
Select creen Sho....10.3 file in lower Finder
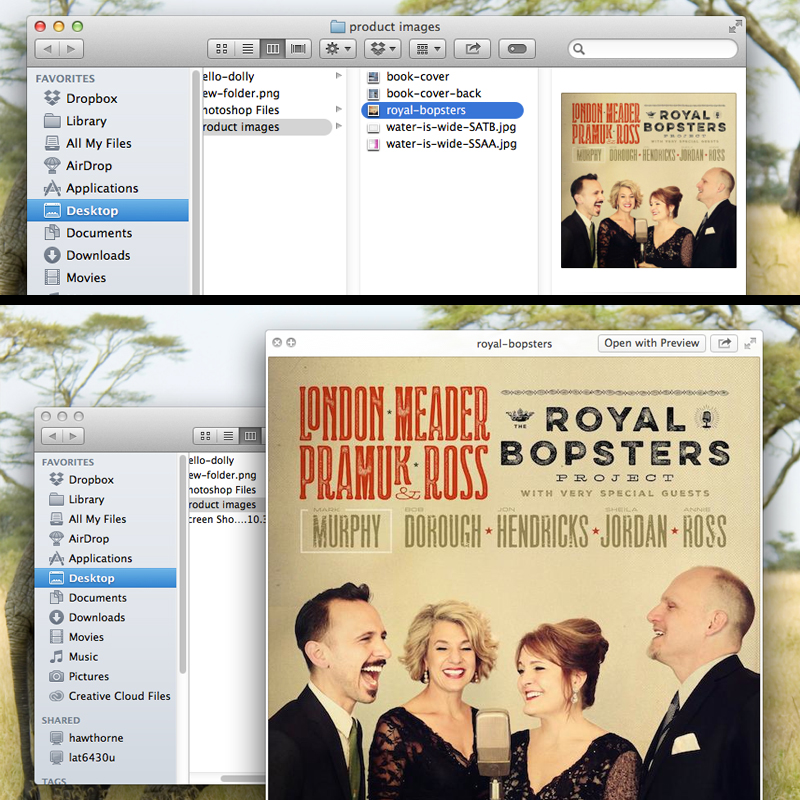point(227,519)
